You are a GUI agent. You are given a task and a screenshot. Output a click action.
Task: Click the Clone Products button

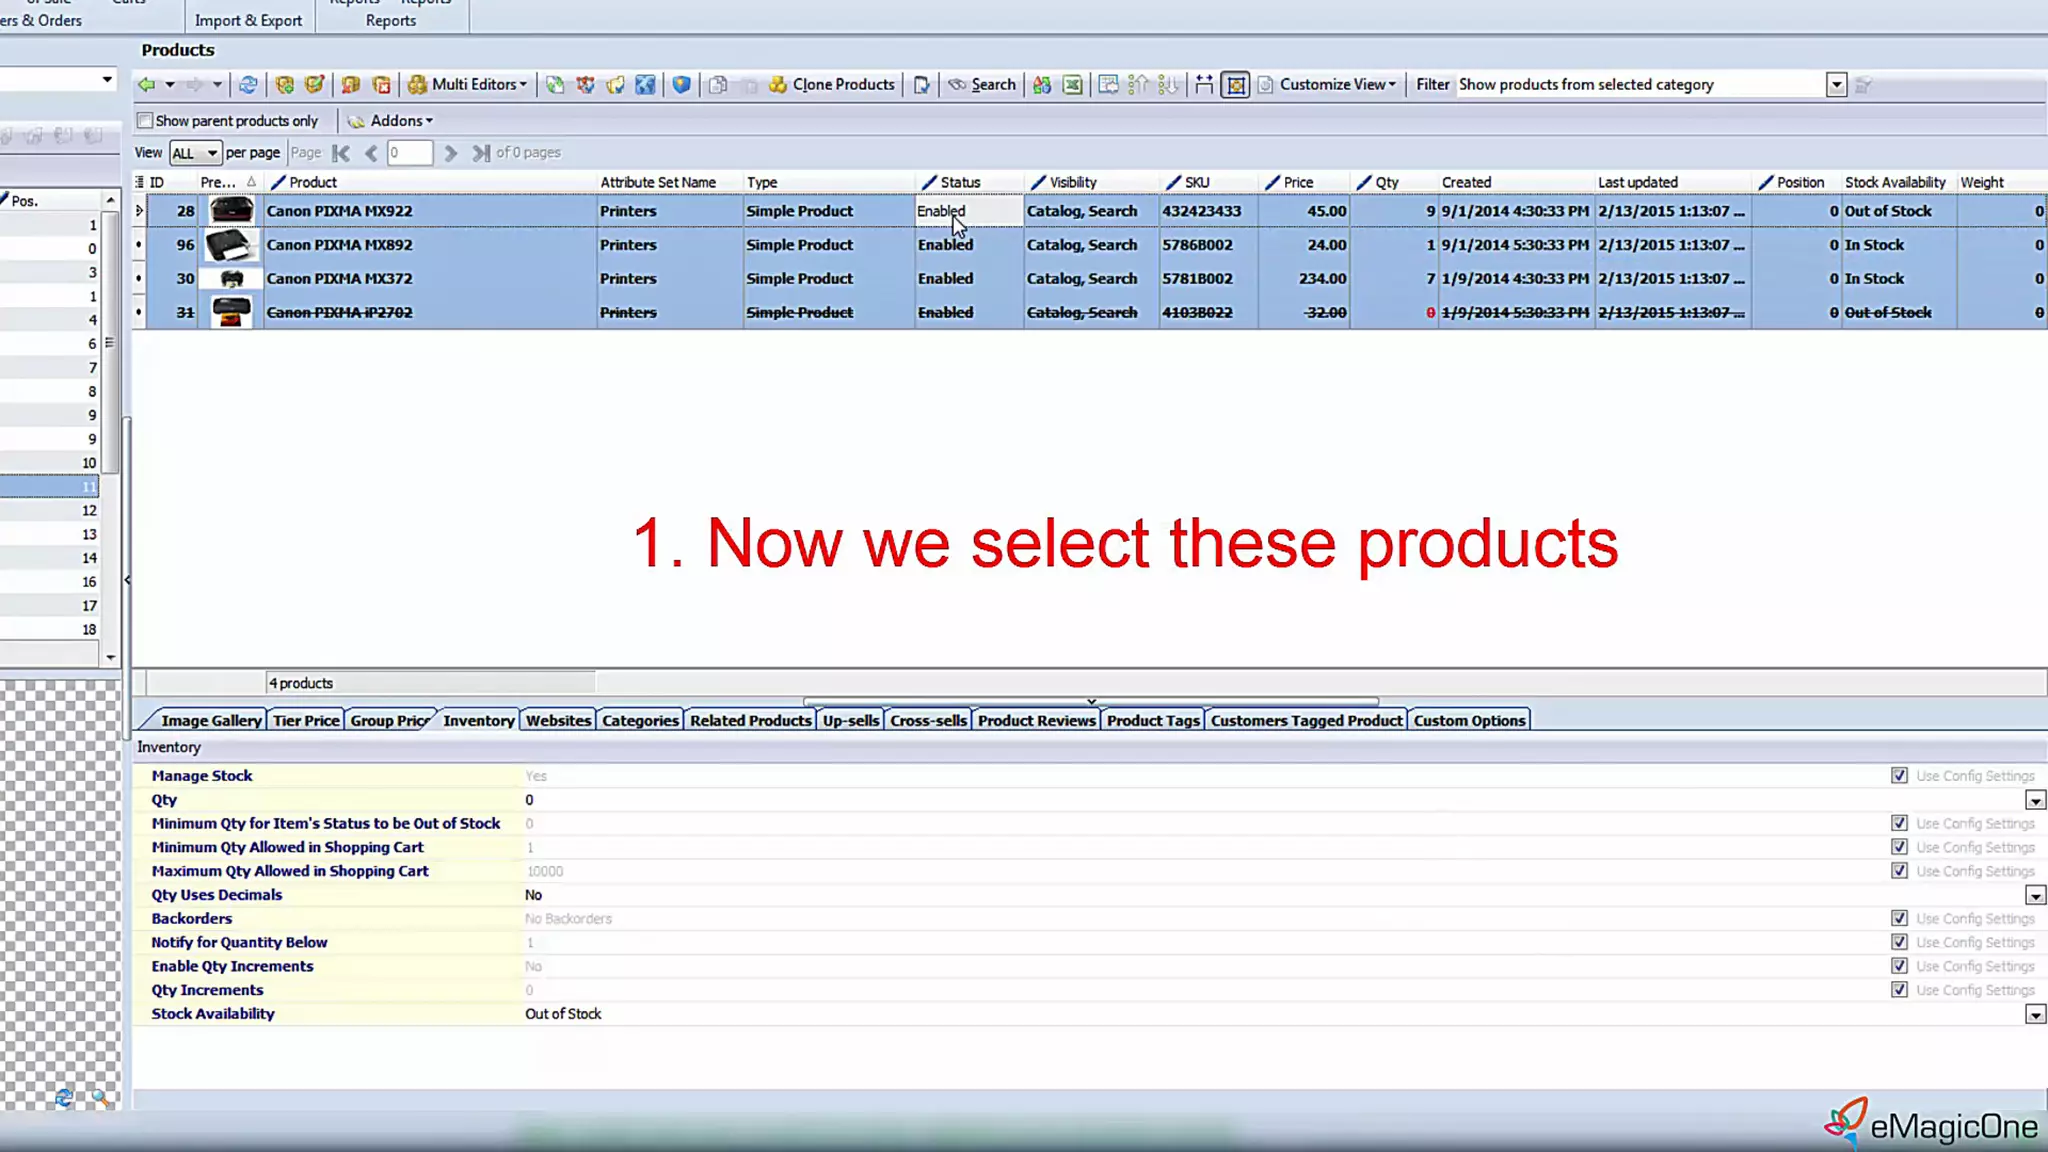[832, 85]
